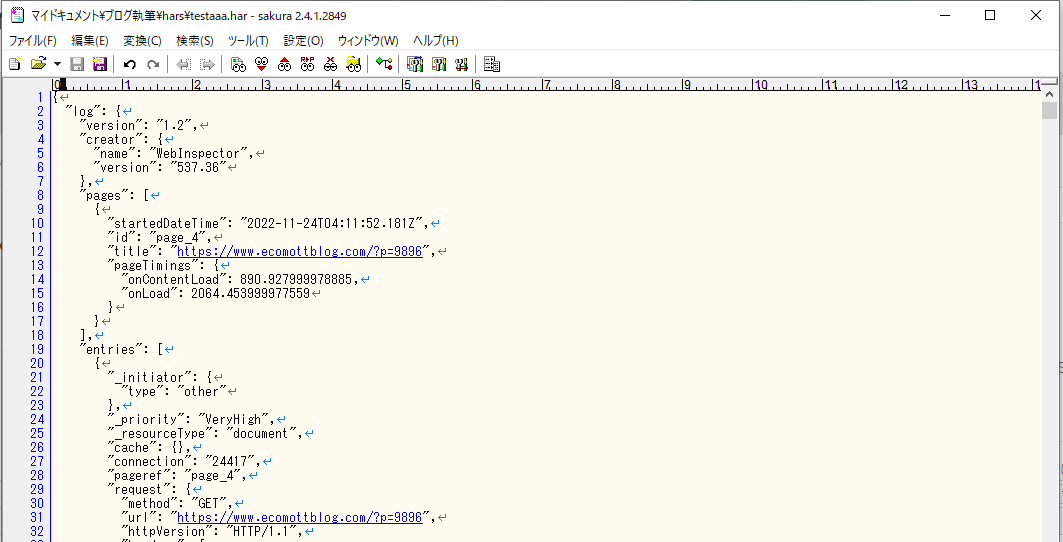
Task: Click the "other" type value
Action: 201,391
